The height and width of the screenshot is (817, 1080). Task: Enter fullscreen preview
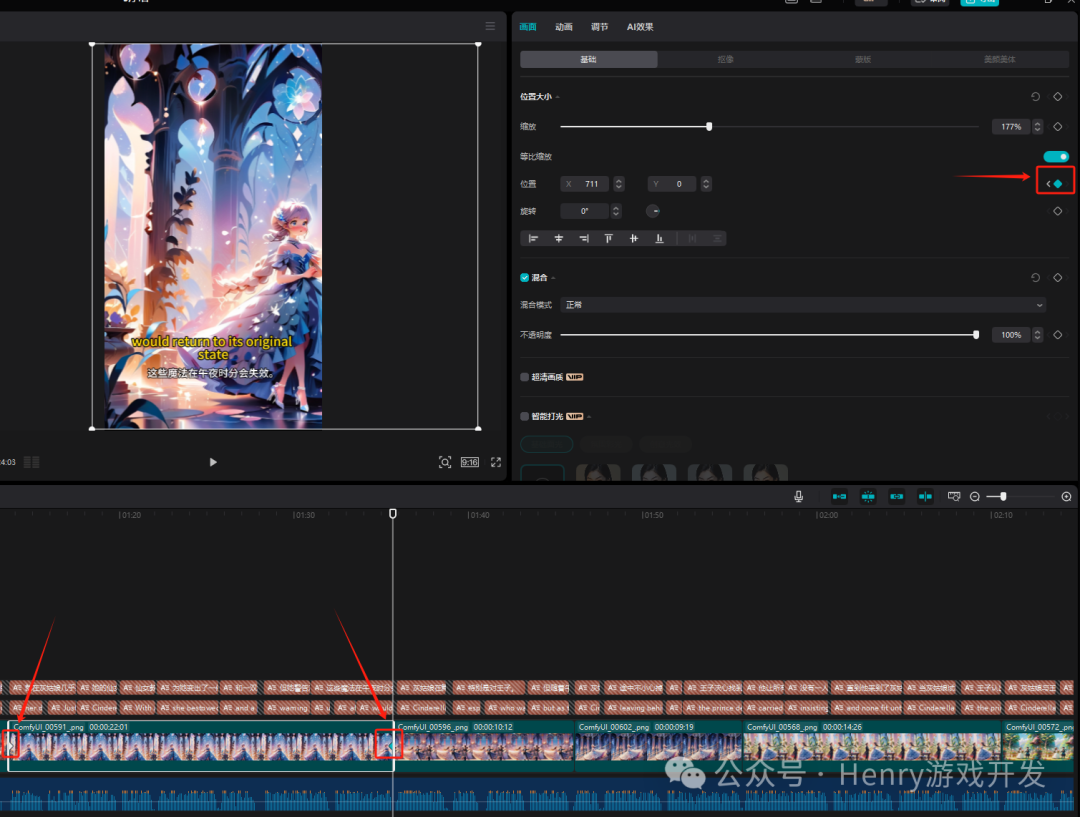[496, 462]
